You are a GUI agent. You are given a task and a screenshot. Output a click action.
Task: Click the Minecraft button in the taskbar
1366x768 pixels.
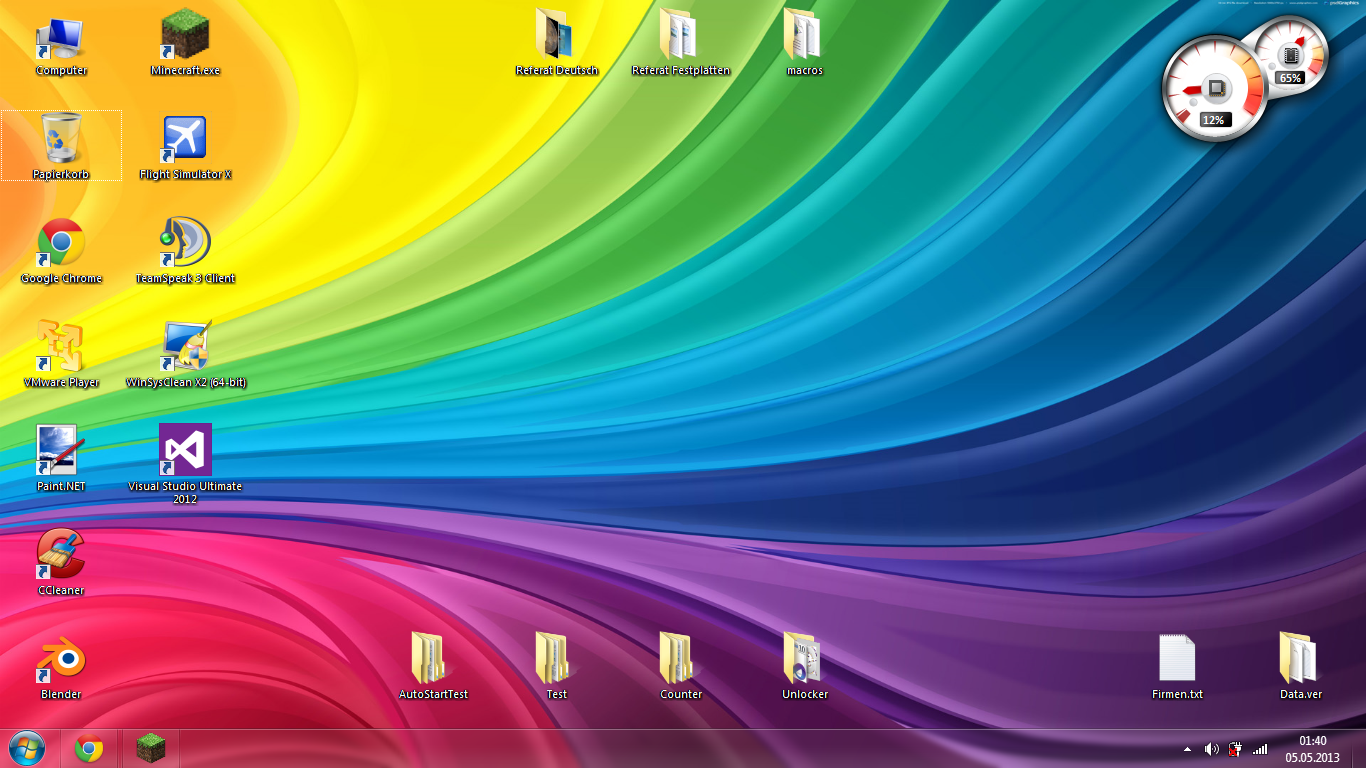(x=150, y=748)
